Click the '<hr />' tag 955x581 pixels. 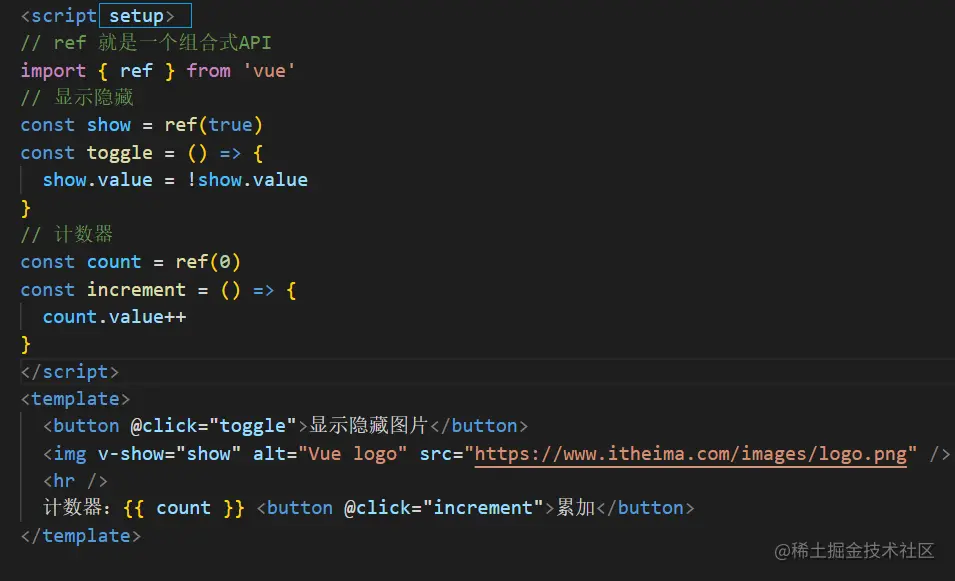pos(76,481)
